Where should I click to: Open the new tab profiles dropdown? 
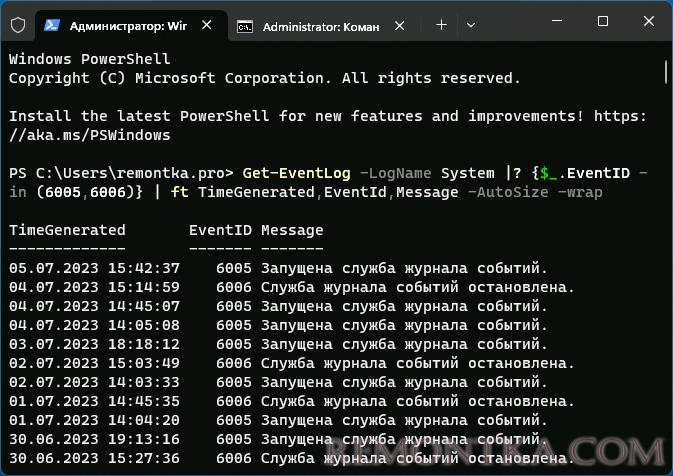point(471,25)
